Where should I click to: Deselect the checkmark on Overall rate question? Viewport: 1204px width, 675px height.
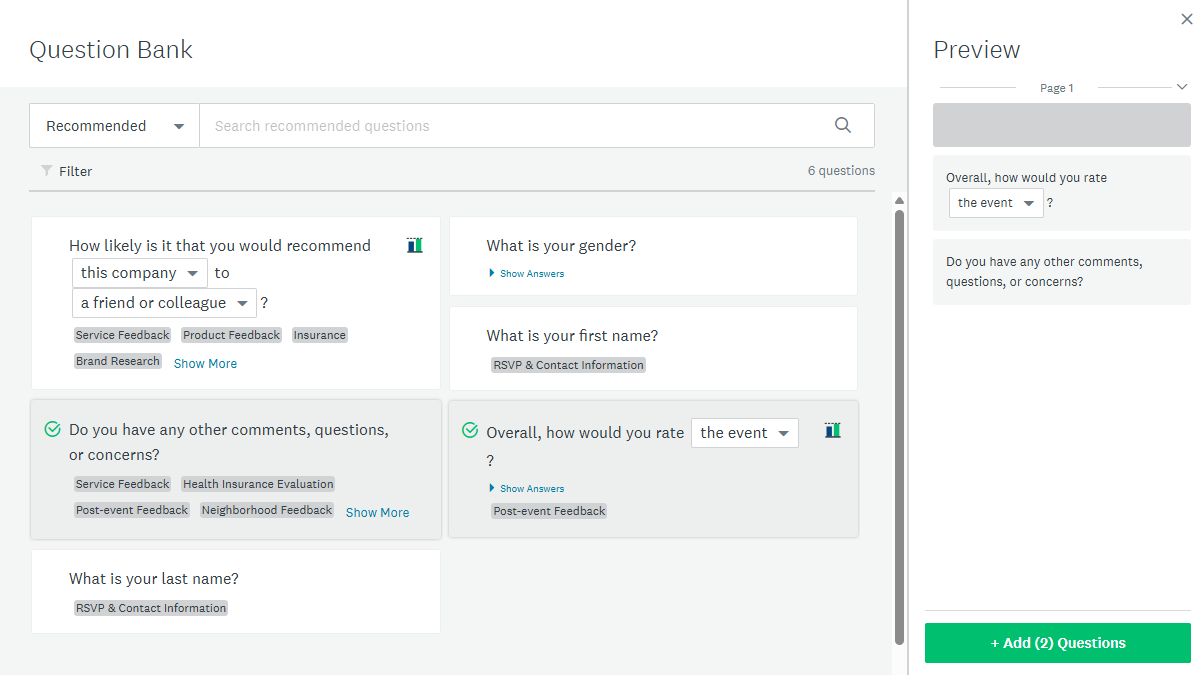(x=470, y=430)
